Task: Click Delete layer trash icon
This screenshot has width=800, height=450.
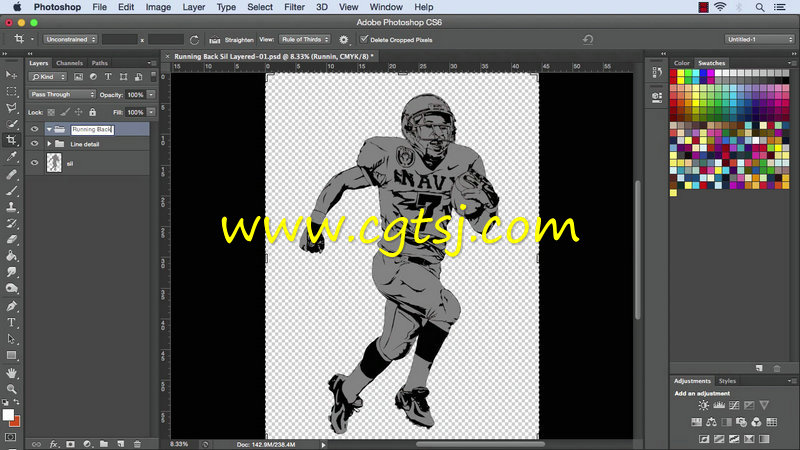Action: (x=137, y=444)
